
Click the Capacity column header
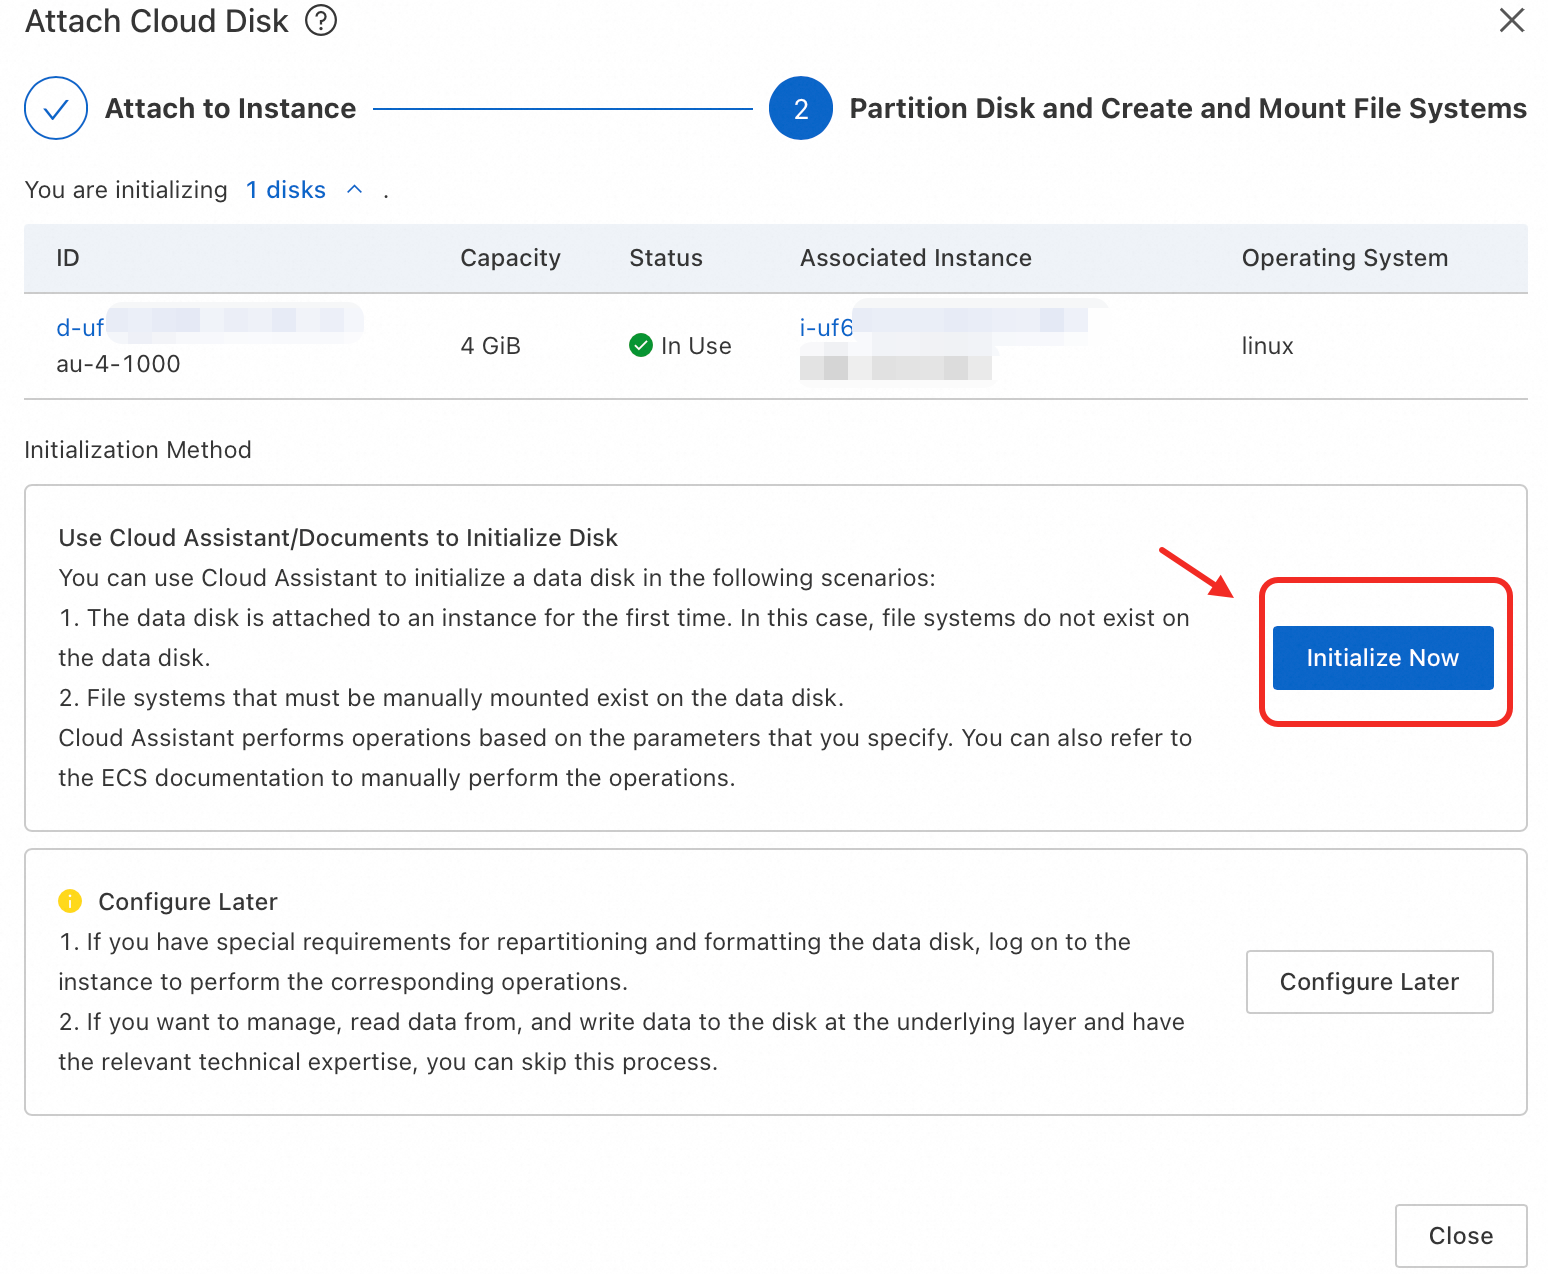510,258
